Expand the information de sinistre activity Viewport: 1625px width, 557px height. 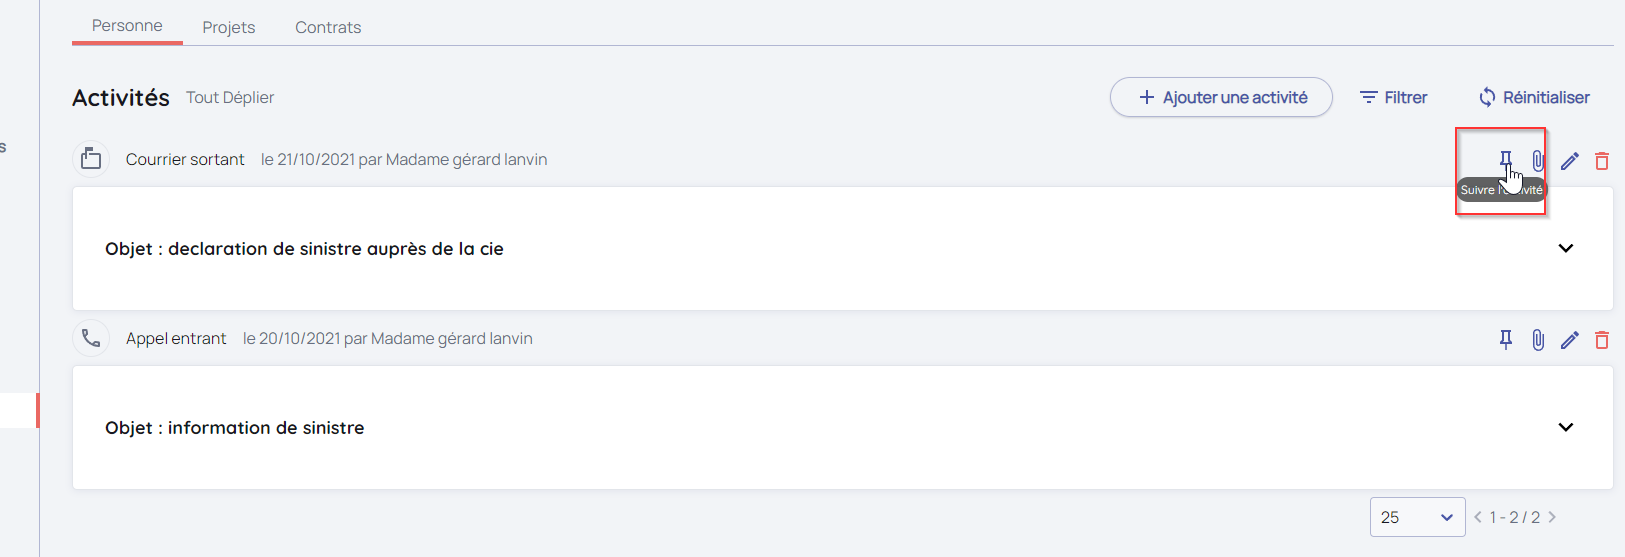coord(1566,427)
